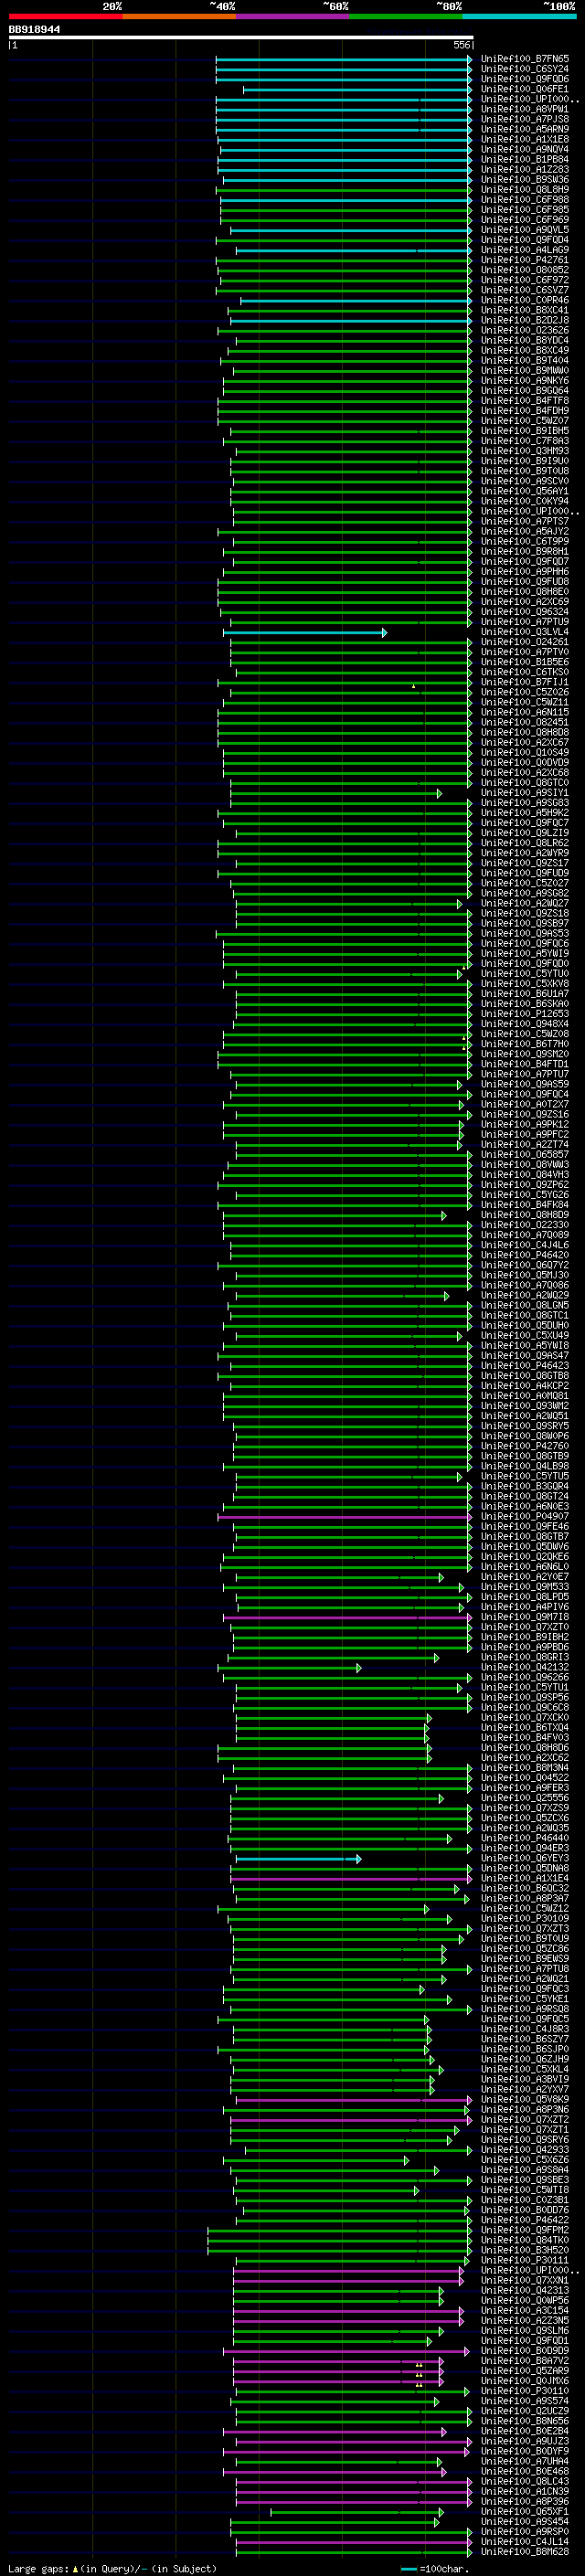Click the white query sequence bar
The width and height of the screenshot is (585, 2576).
pos(241,38)
